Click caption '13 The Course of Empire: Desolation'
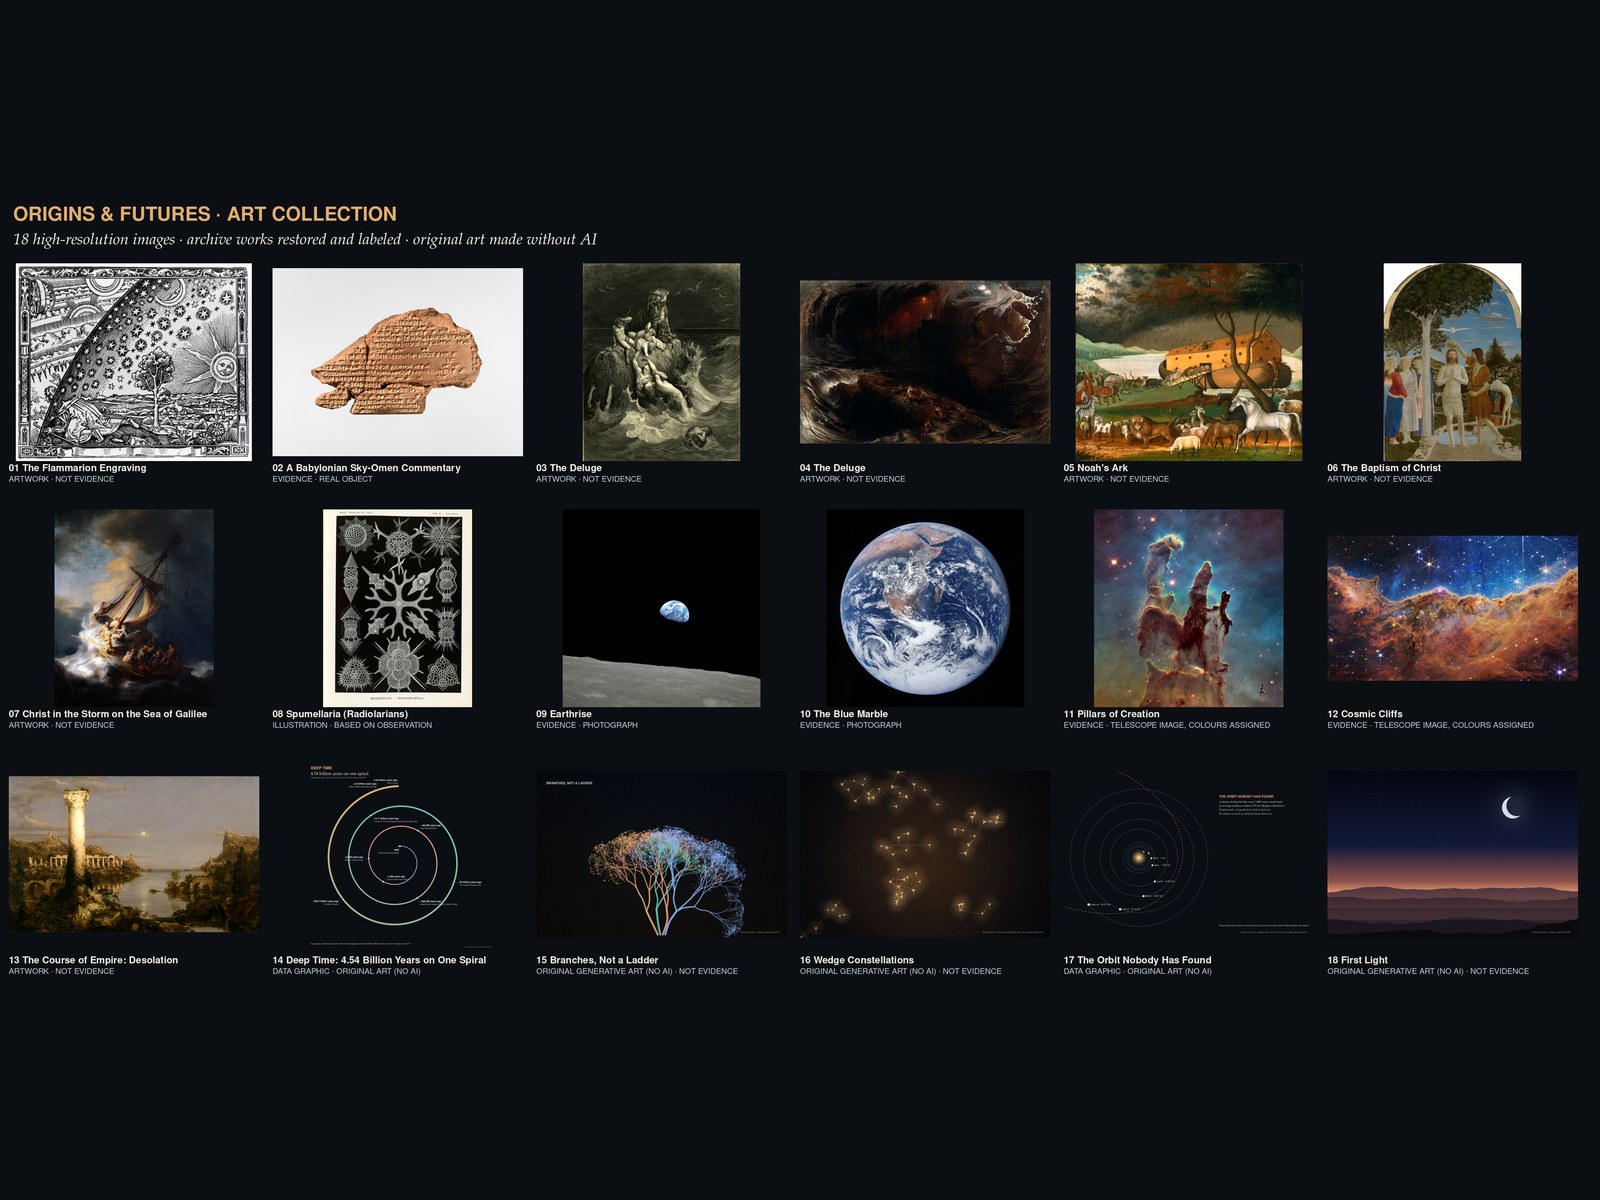 click(94, 960)
